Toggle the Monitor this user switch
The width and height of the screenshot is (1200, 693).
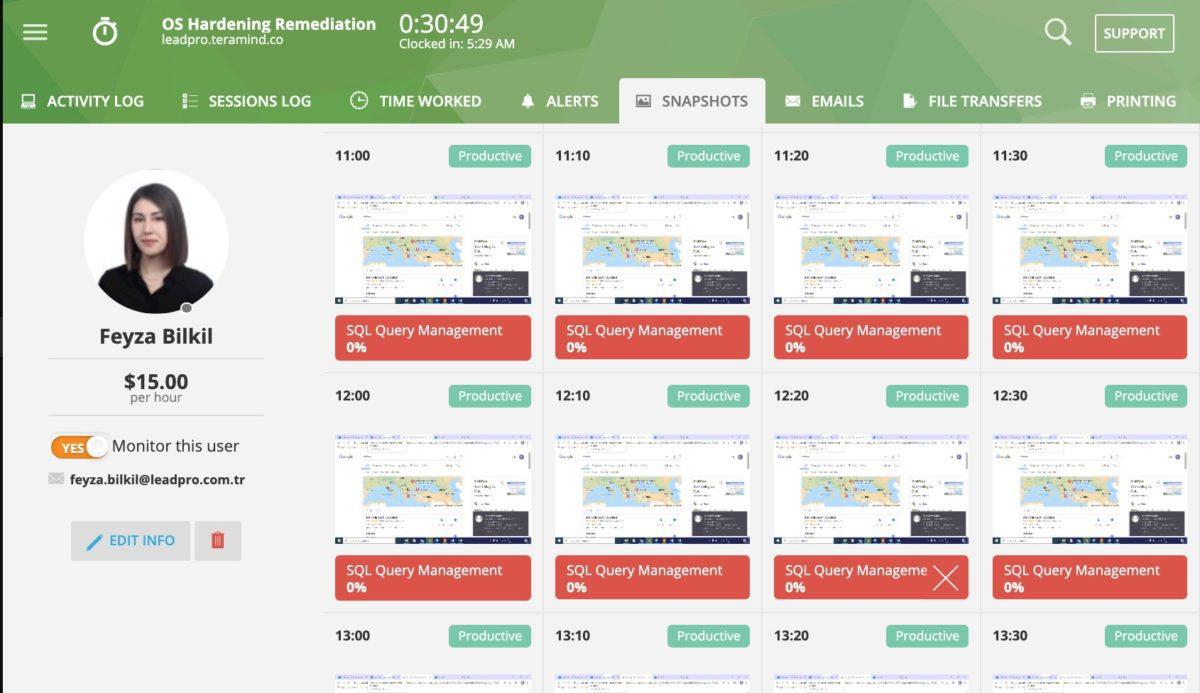79,447
